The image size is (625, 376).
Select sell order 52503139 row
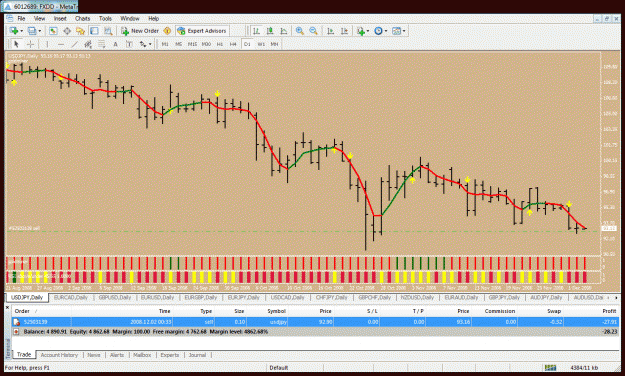click(x=315, y=322)
